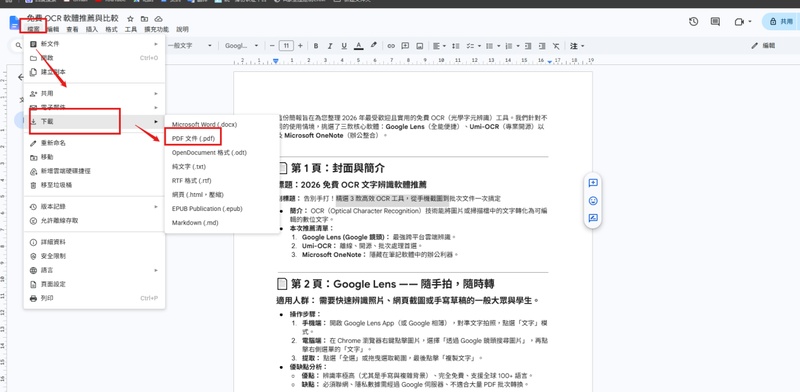
Task: Download as Microsoft Word (.docx)
Action: [x=222, y=125]
